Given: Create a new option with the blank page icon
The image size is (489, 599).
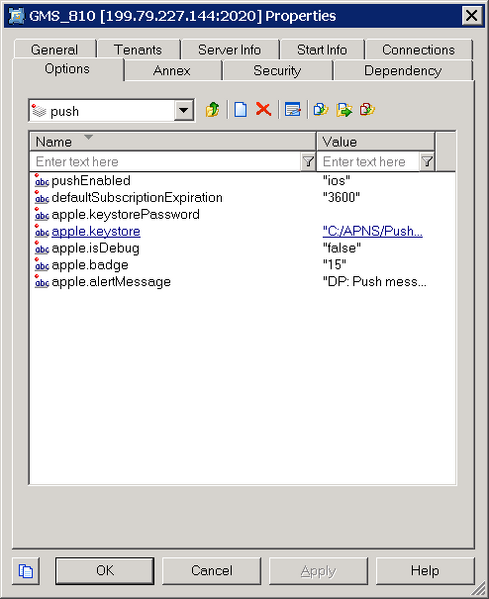Looking at the screenshot, I should (240, 110).
